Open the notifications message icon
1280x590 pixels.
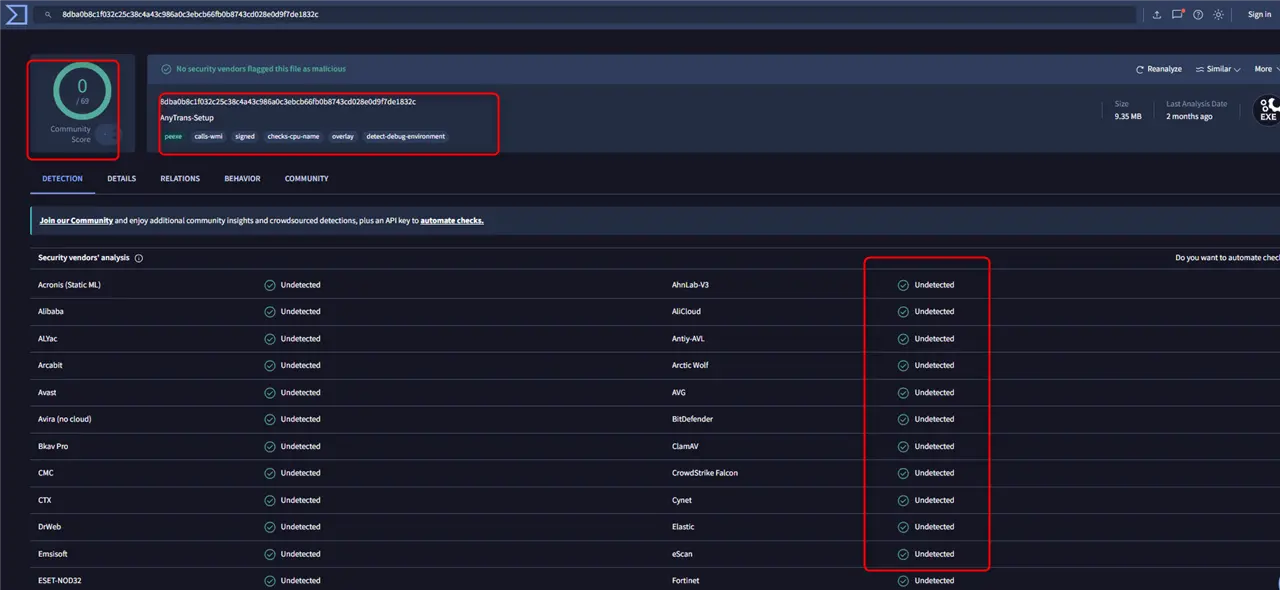coord(1178,15)
